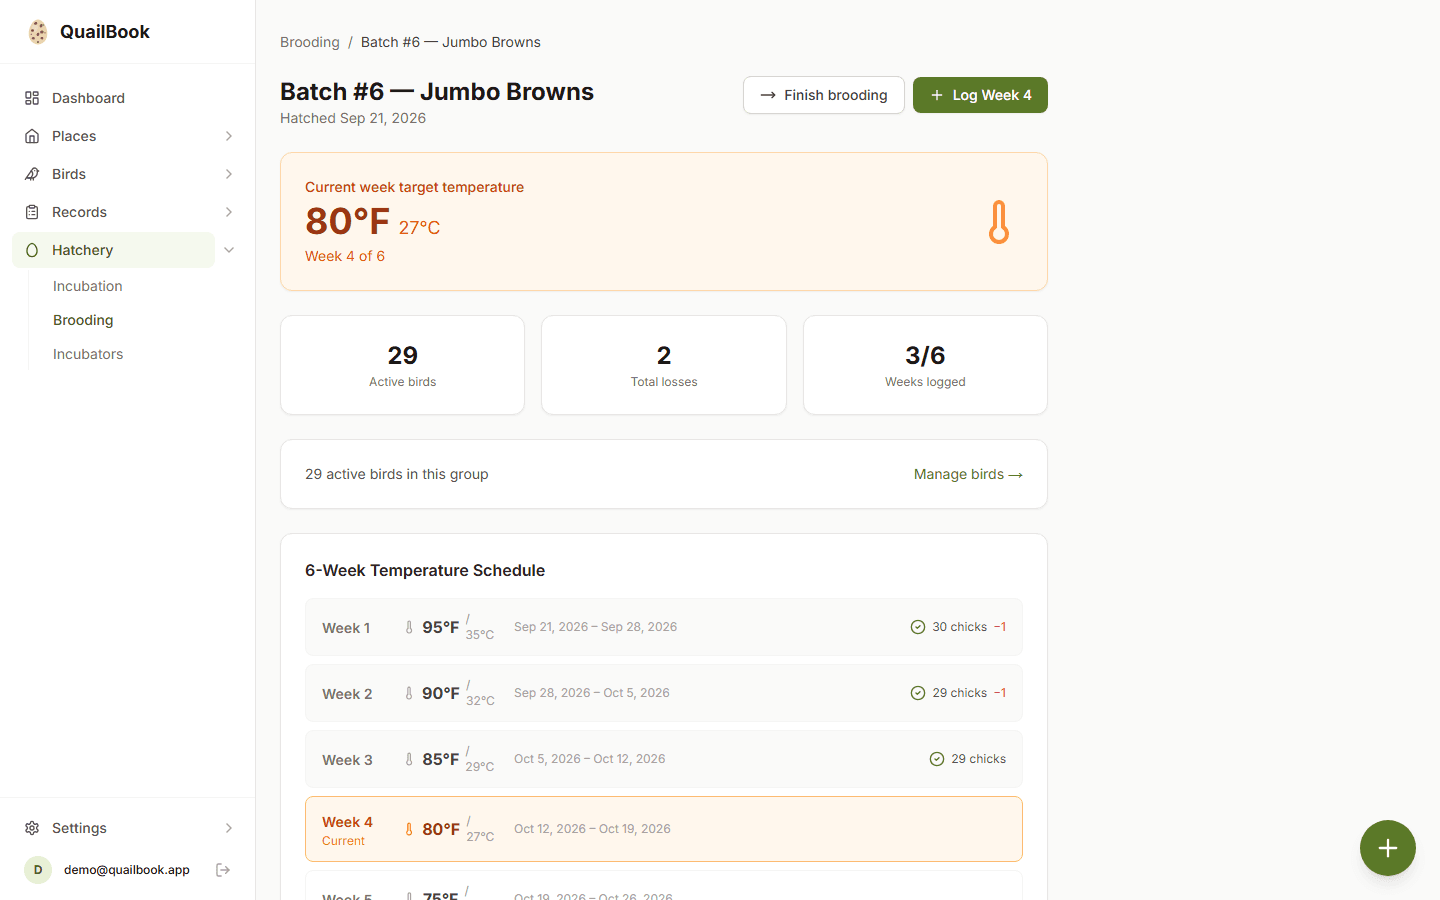The height and width of the screenshot is (900, 1440).
Task: Go to the Incubators page
Action: pyautogui.click(x=88, y=354)
